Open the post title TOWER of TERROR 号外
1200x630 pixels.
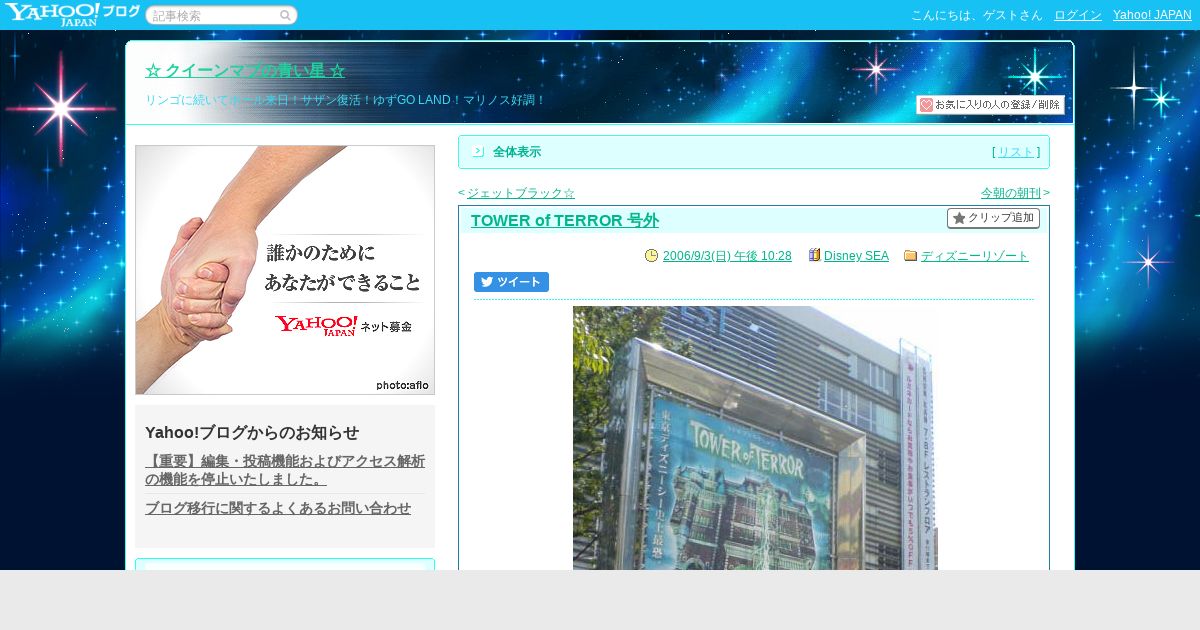click(564, 221)
